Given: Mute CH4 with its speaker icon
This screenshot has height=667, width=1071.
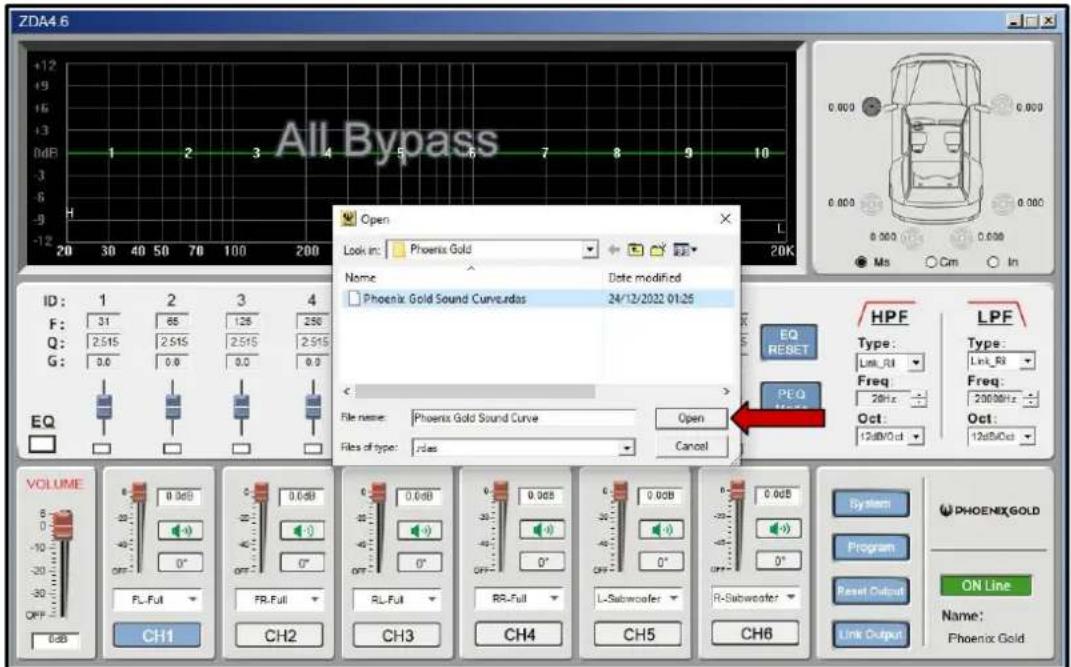Looking at the screenshot, I should click(x=542, y=529).
